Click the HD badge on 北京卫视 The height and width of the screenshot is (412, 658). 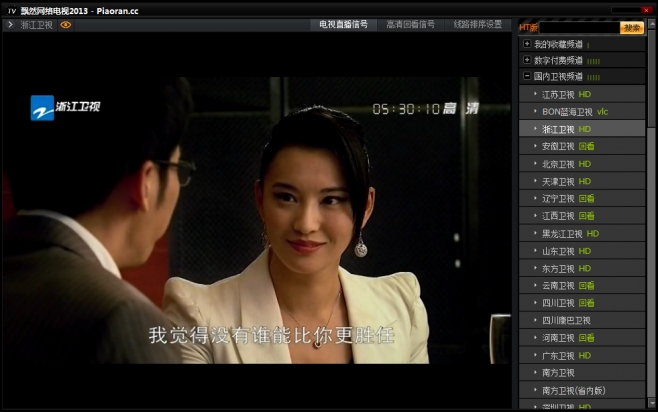585,164
